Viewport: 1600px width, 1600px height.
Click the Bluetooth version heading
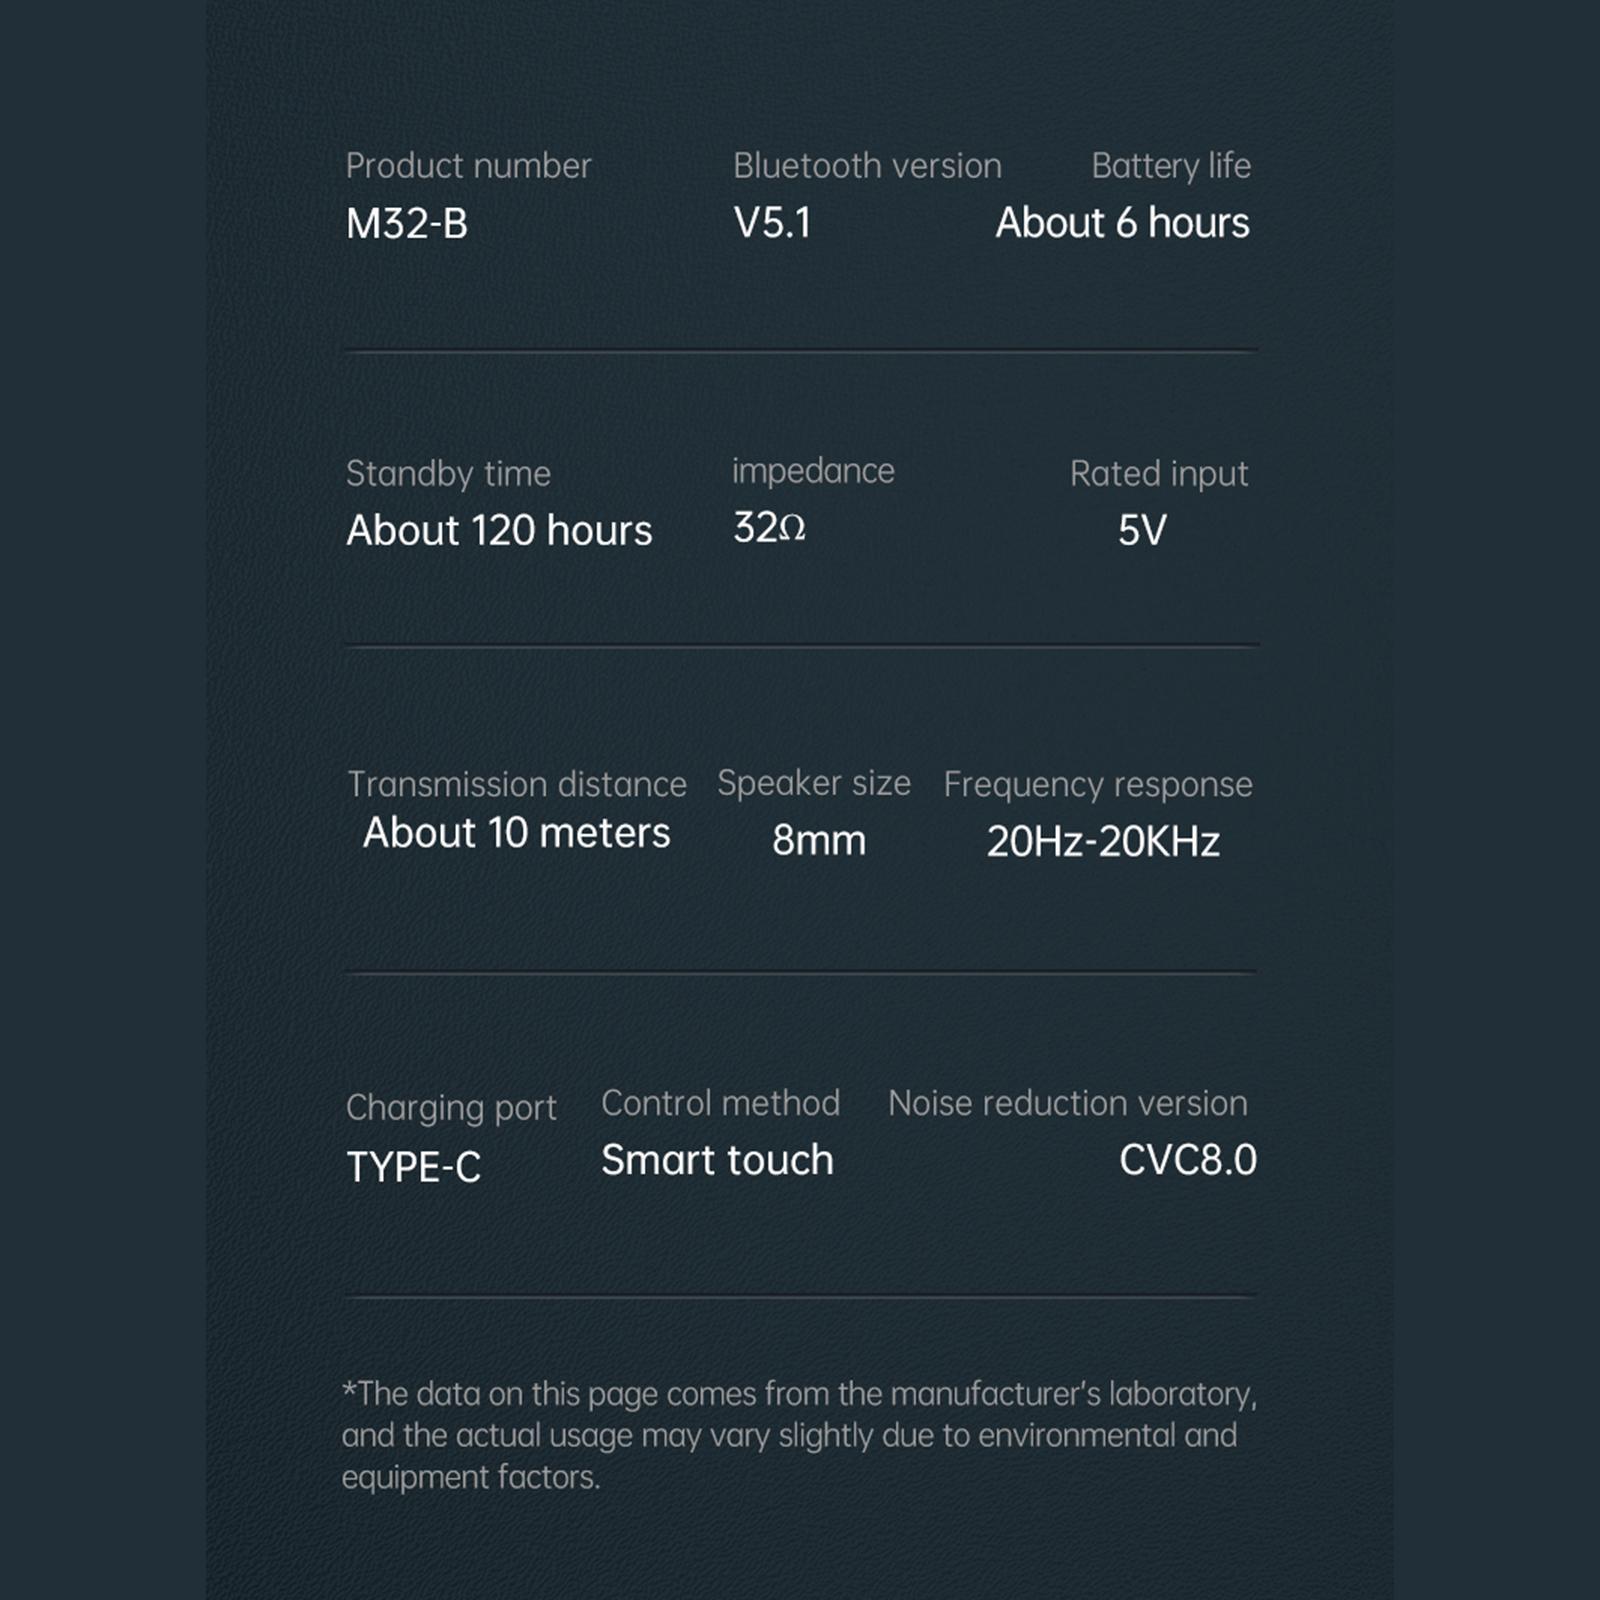click(867, 166)
